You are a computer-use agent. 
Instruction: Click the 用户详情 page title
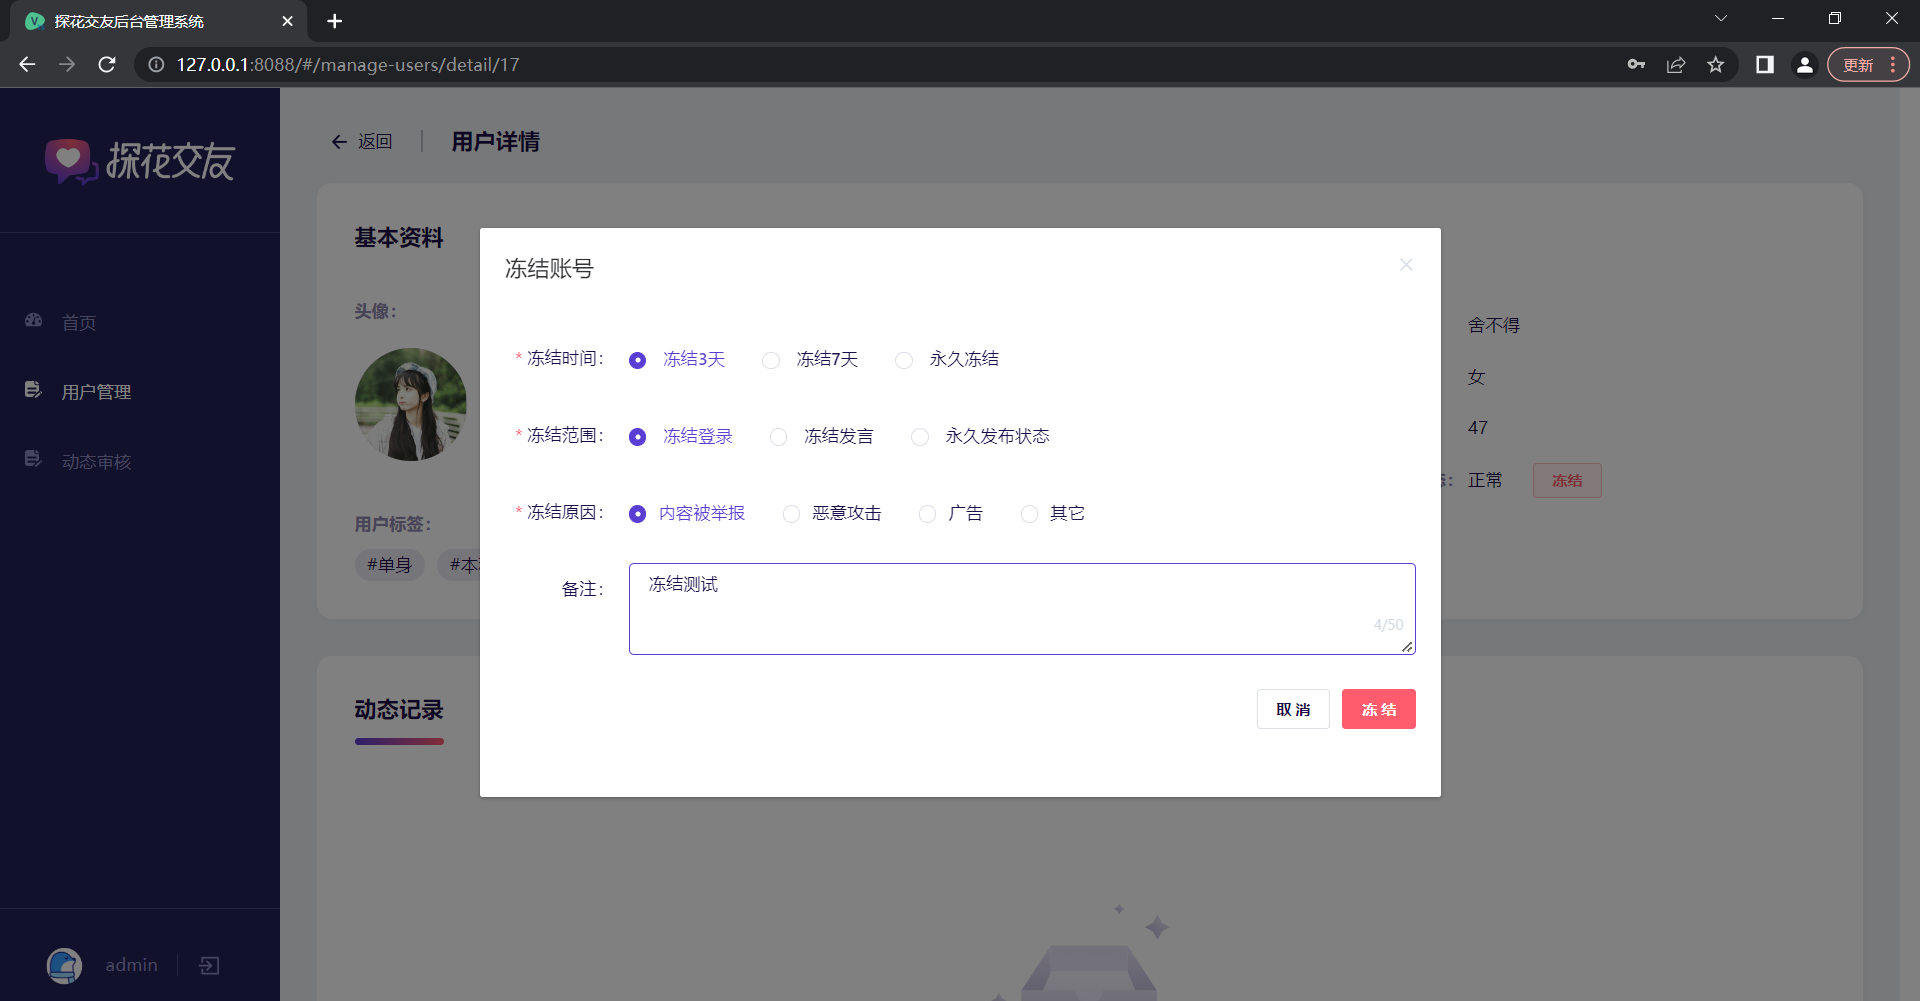click(495, 142)
